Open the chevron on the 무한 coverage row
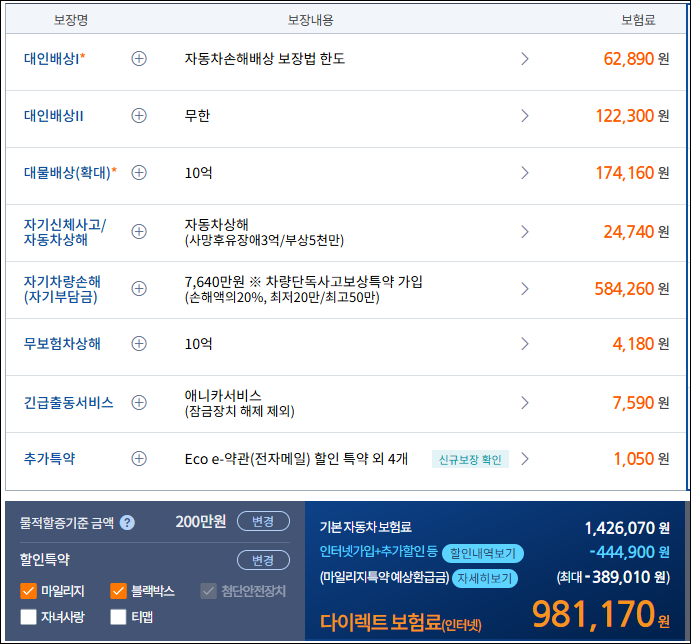The image size is (691, 644). pyautogui.click(x=524, y=116)
